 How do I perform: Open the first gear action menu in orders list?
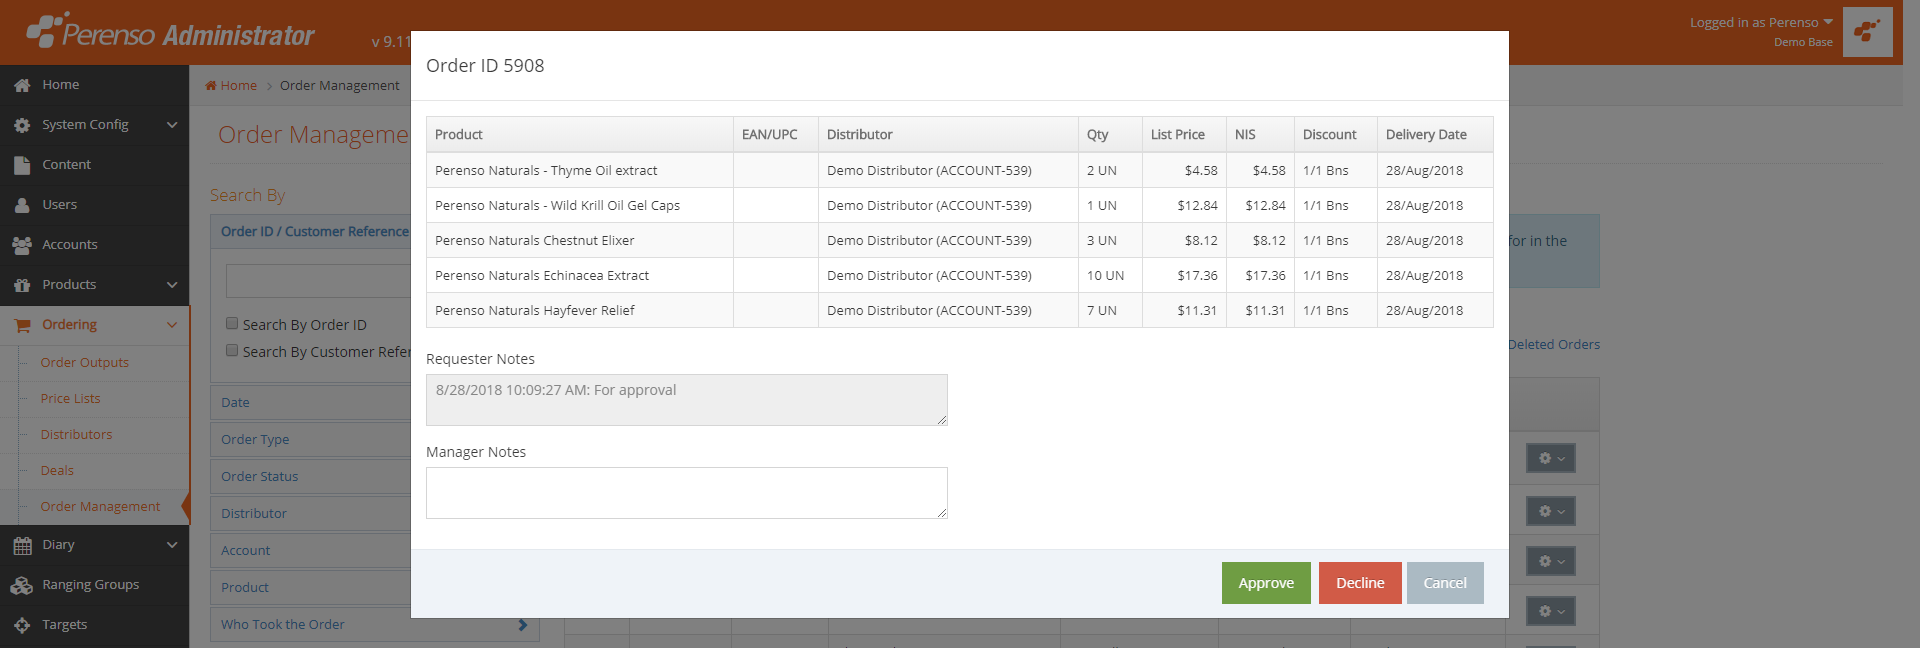(x=1551, y=458)
